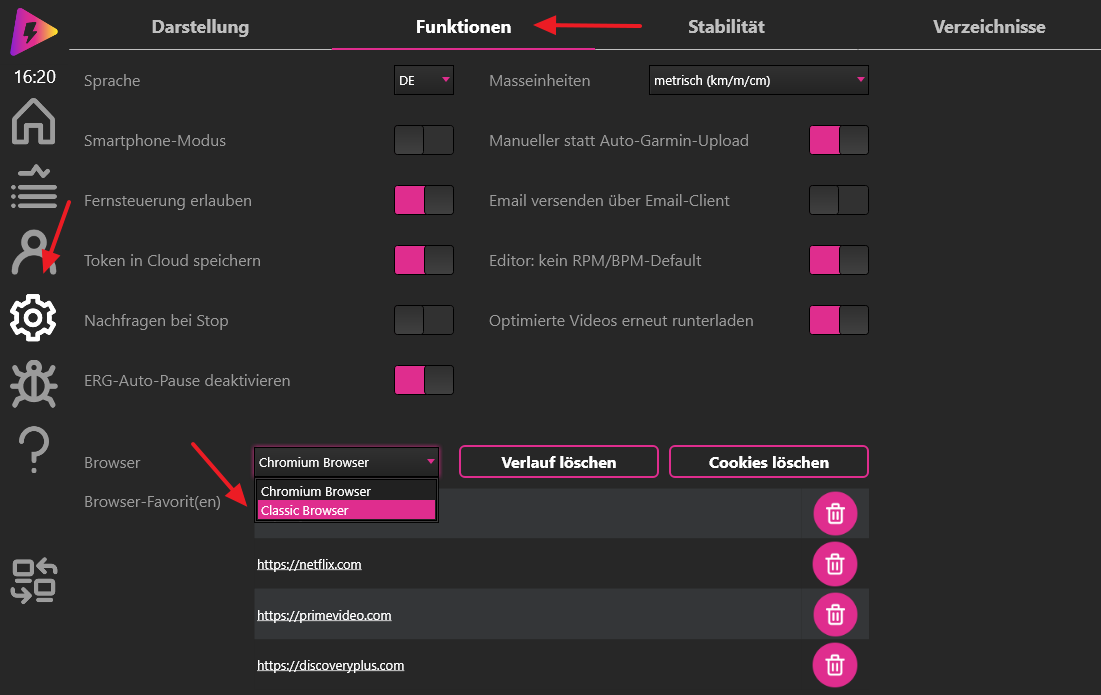This screenshot has height=695, width=1101.
Task: Open the bug debug icon
Action: coord(33,384)
